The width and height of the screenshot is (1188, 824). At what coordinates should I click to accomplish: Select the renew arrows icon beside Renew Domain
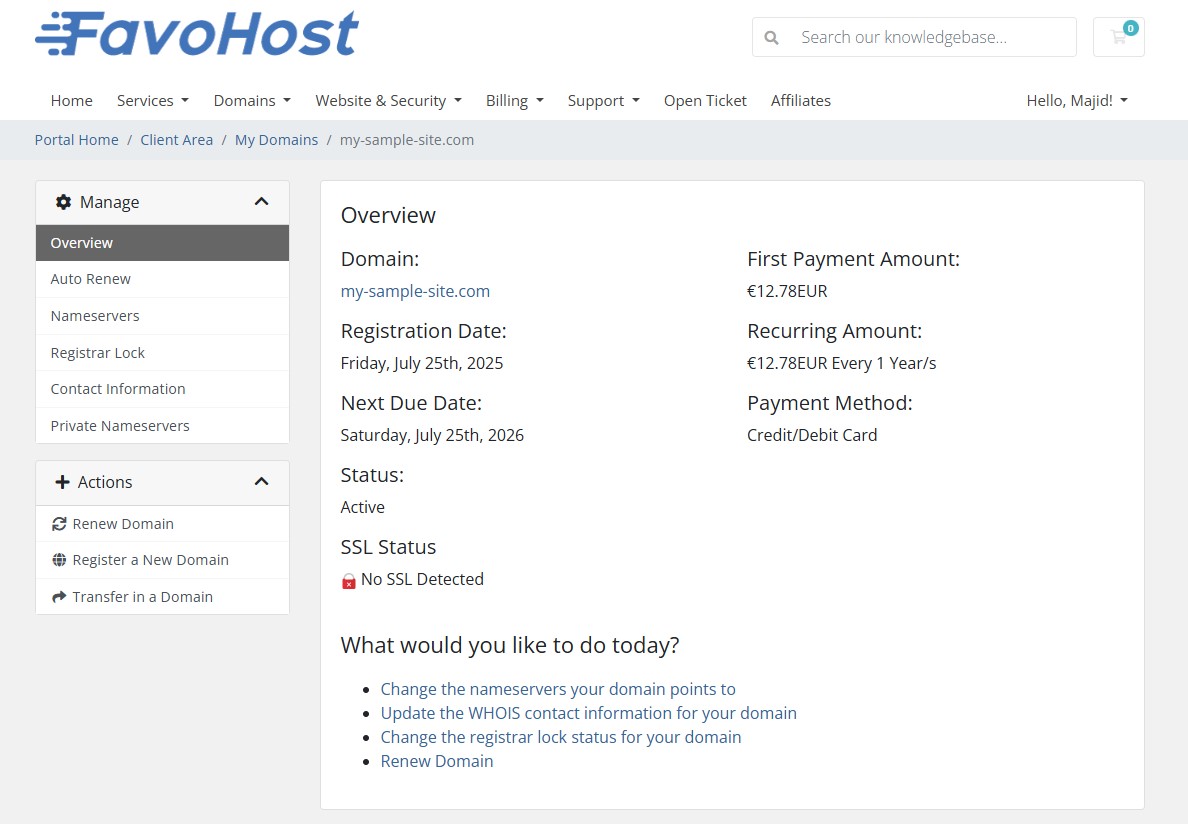58,523
